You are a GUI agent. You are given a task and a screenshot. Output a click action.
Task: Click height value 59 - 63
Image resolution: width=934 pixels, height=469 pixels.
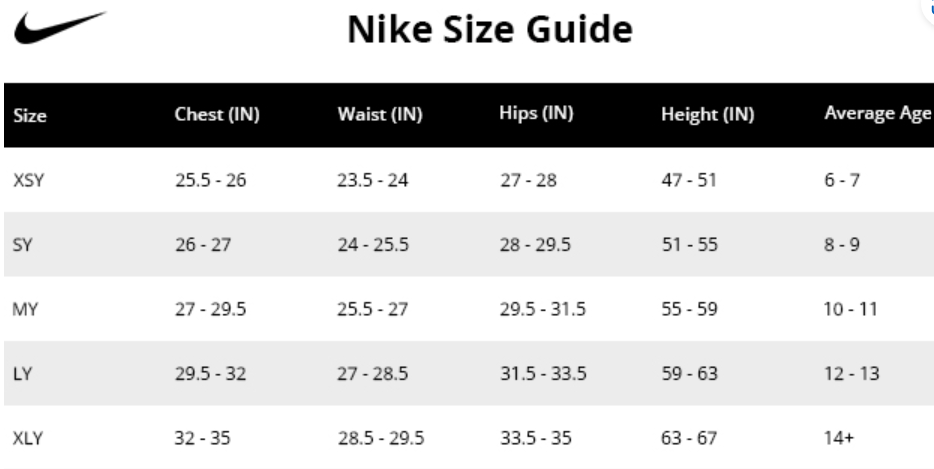(689, 374)
